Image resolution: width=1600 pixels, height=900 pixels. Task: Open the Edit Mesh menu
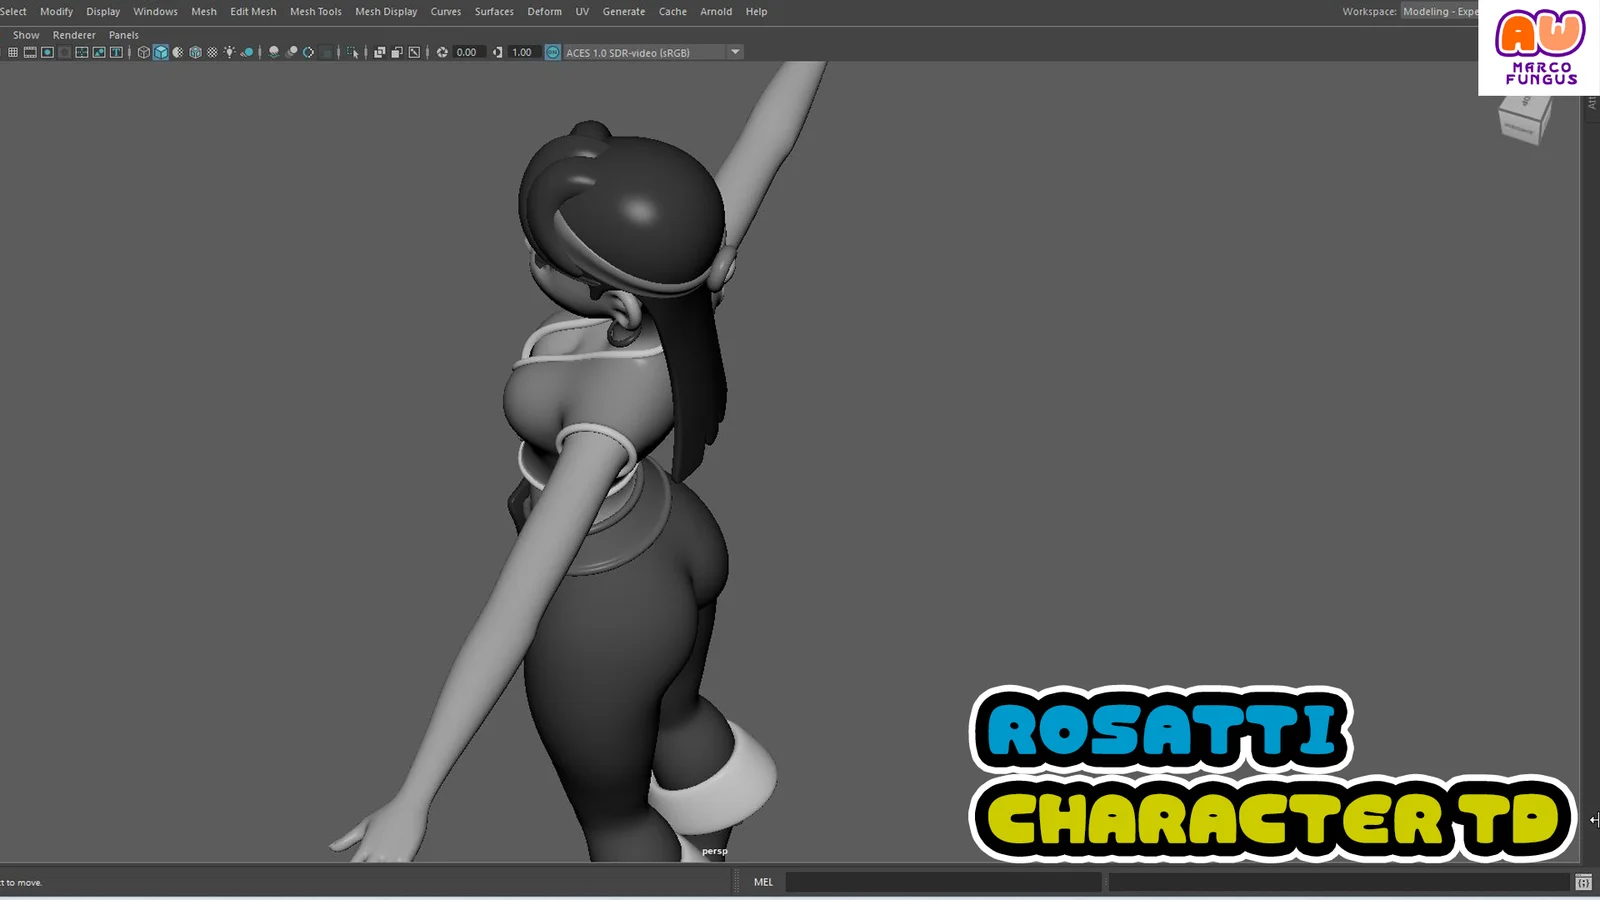coord(253,11)
